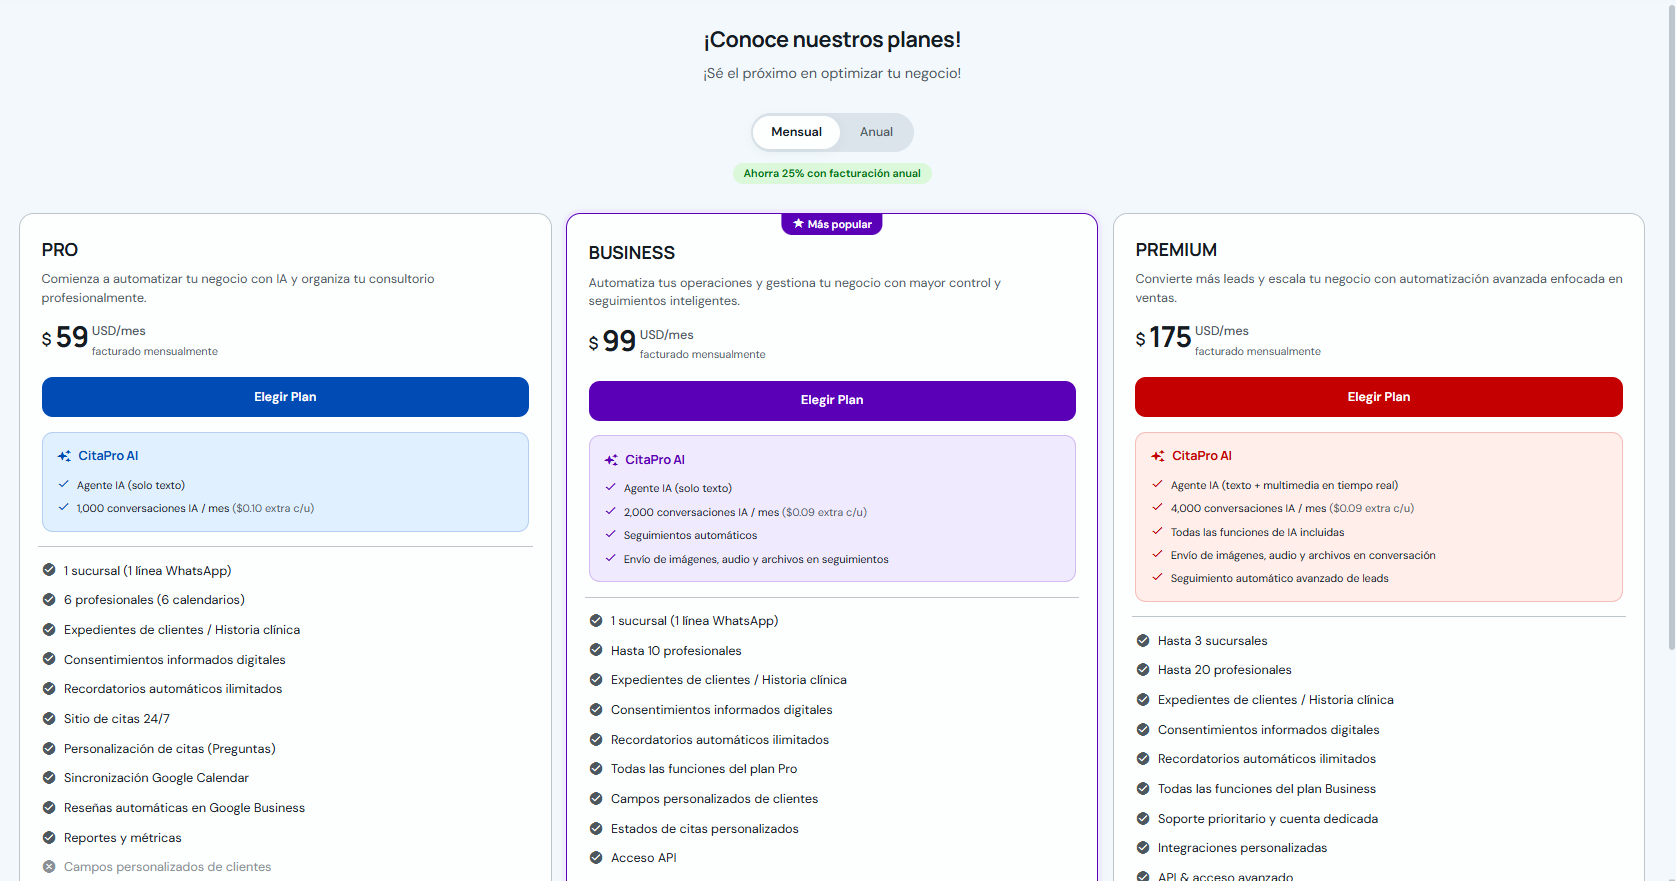Click the BUSINESS plan title

632,253
